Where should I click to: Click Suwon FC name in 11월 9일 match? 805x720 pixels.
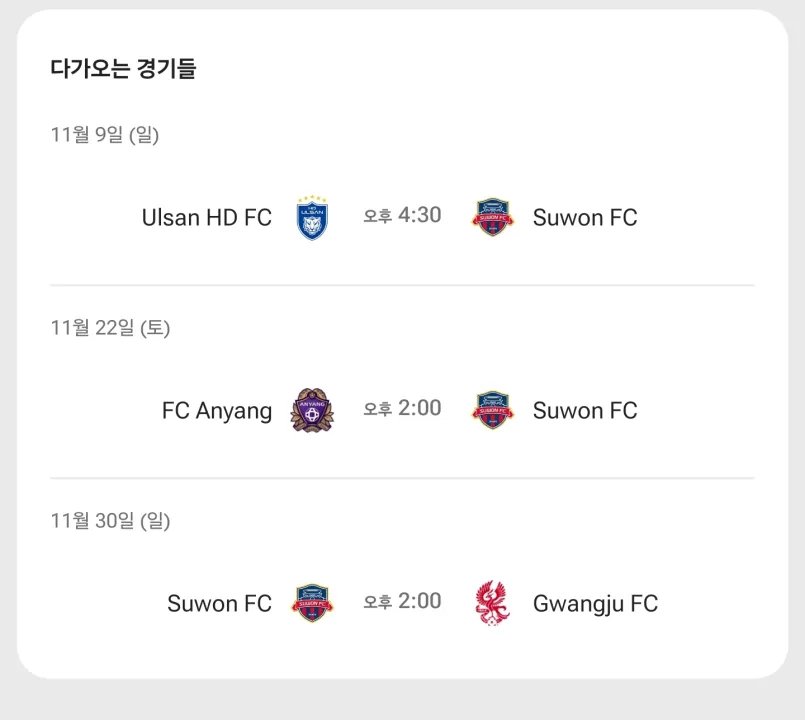coord(585,218)
